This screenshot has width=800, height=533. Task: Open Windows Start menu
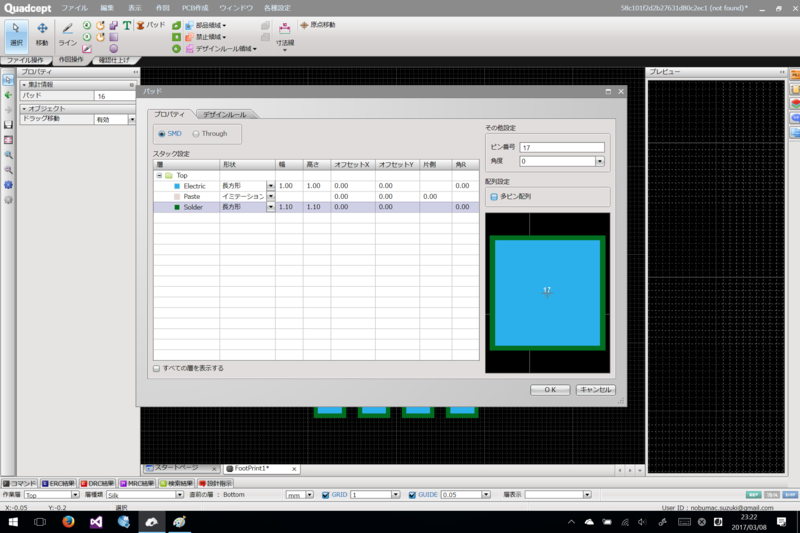tap(13, 522)
